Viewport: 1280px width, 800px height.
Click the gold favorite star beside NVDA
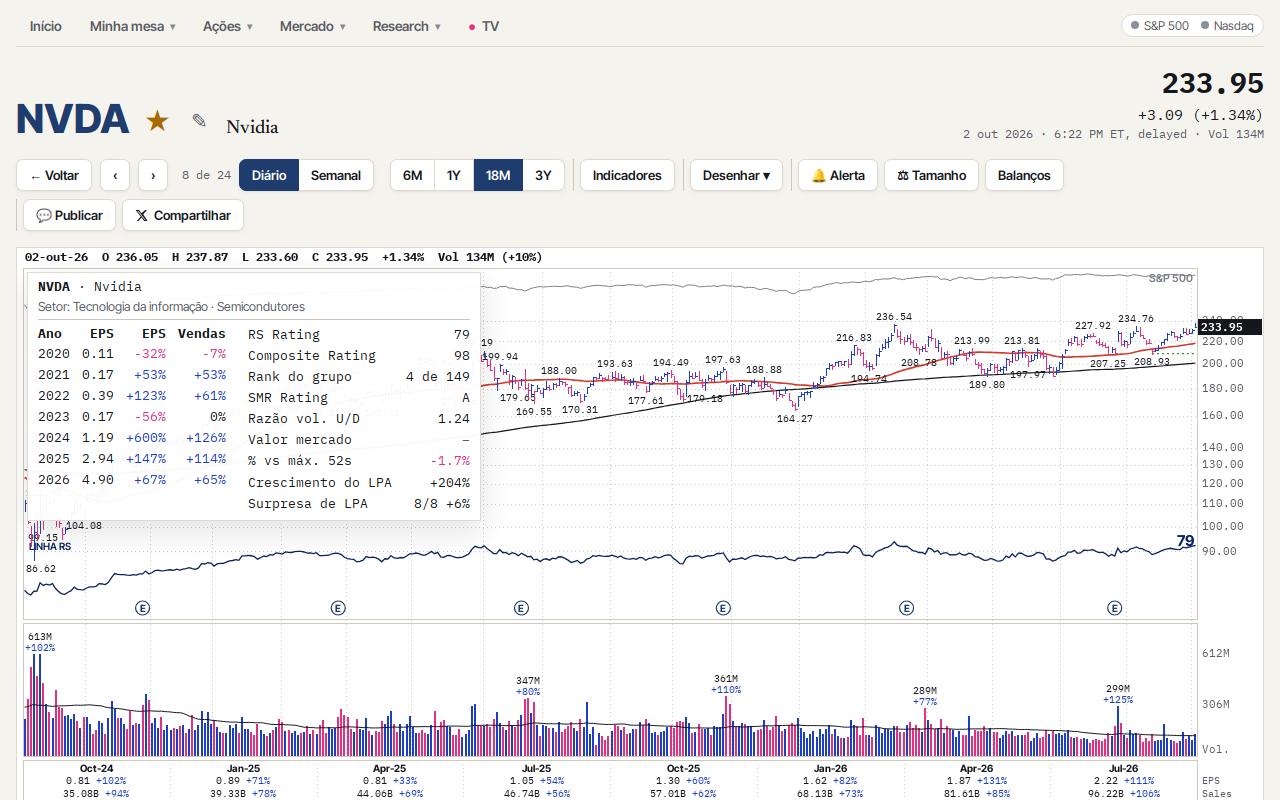(157, 121)
